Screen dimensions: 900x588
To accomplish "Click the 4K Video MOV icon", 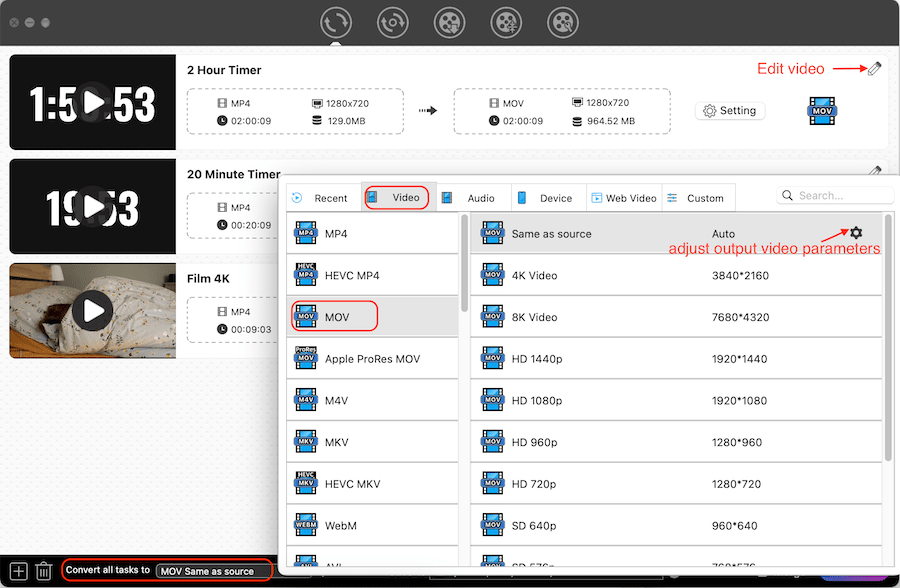I will (492, 275).
